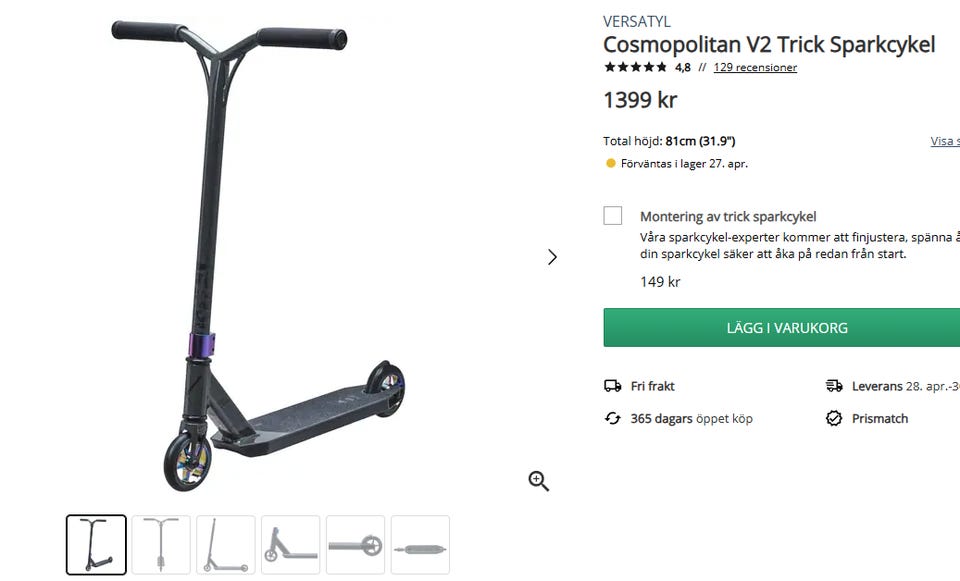Click the magnifier zoom icon on product image
The width and height of the screenshot is (960, 581).
tap(539, 481)
